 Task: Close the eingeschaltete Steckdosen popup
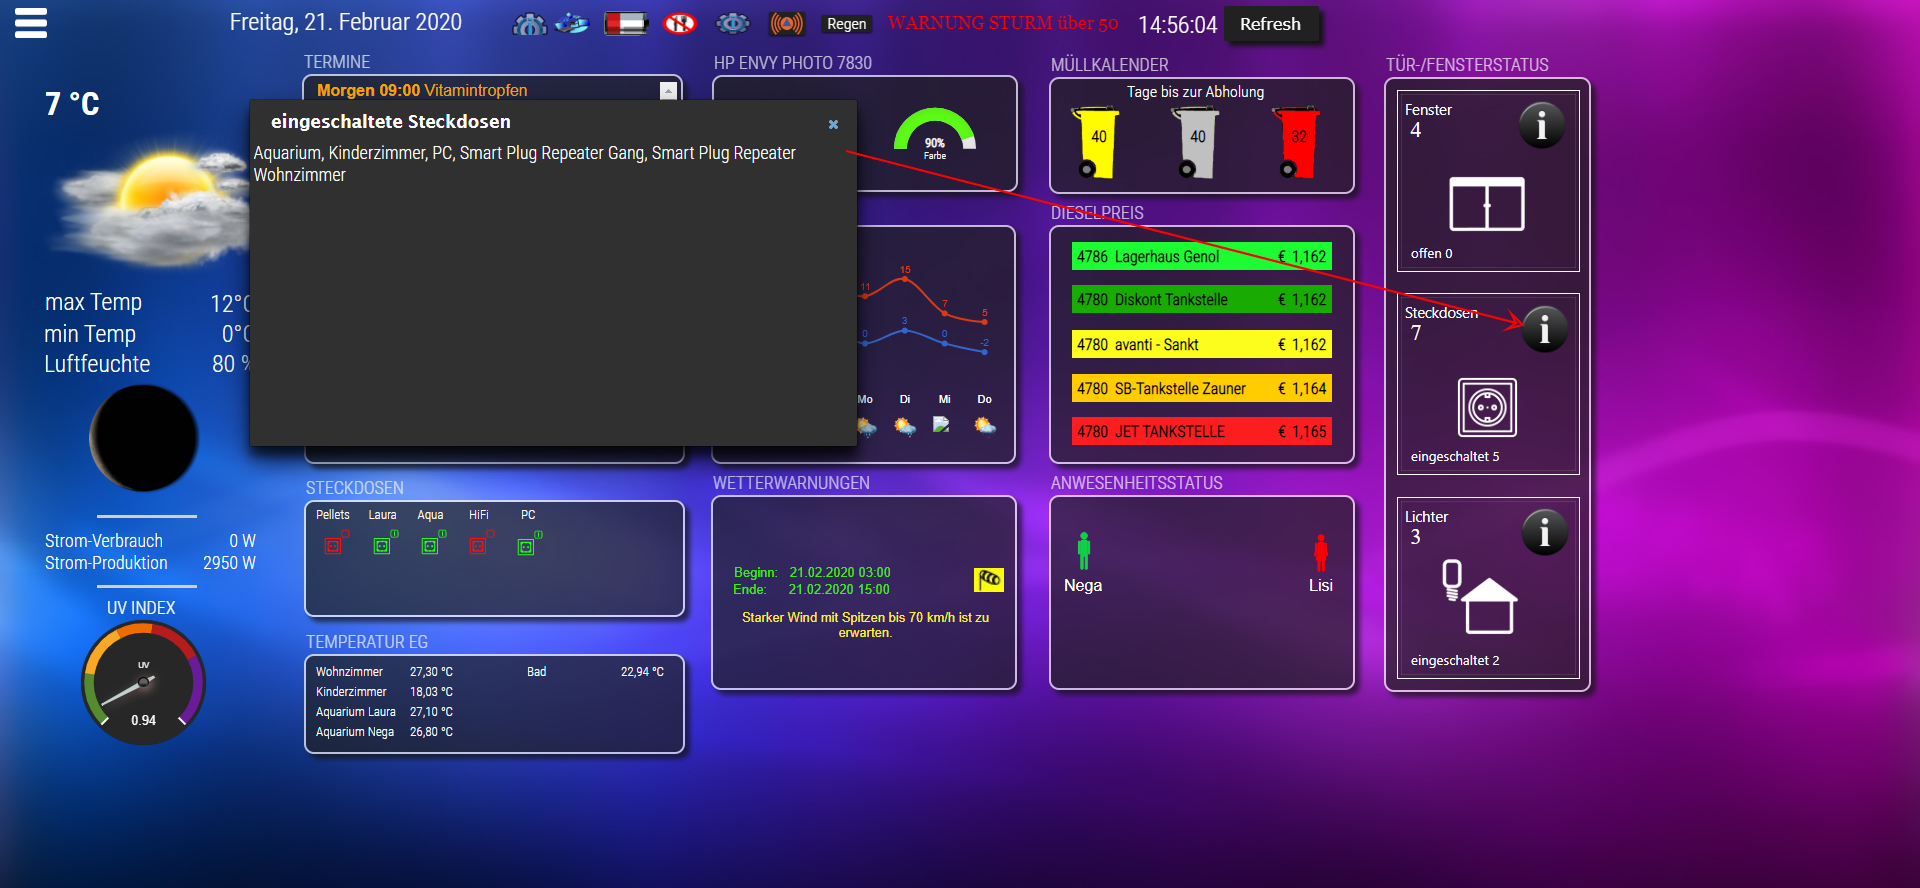point(833,125)
